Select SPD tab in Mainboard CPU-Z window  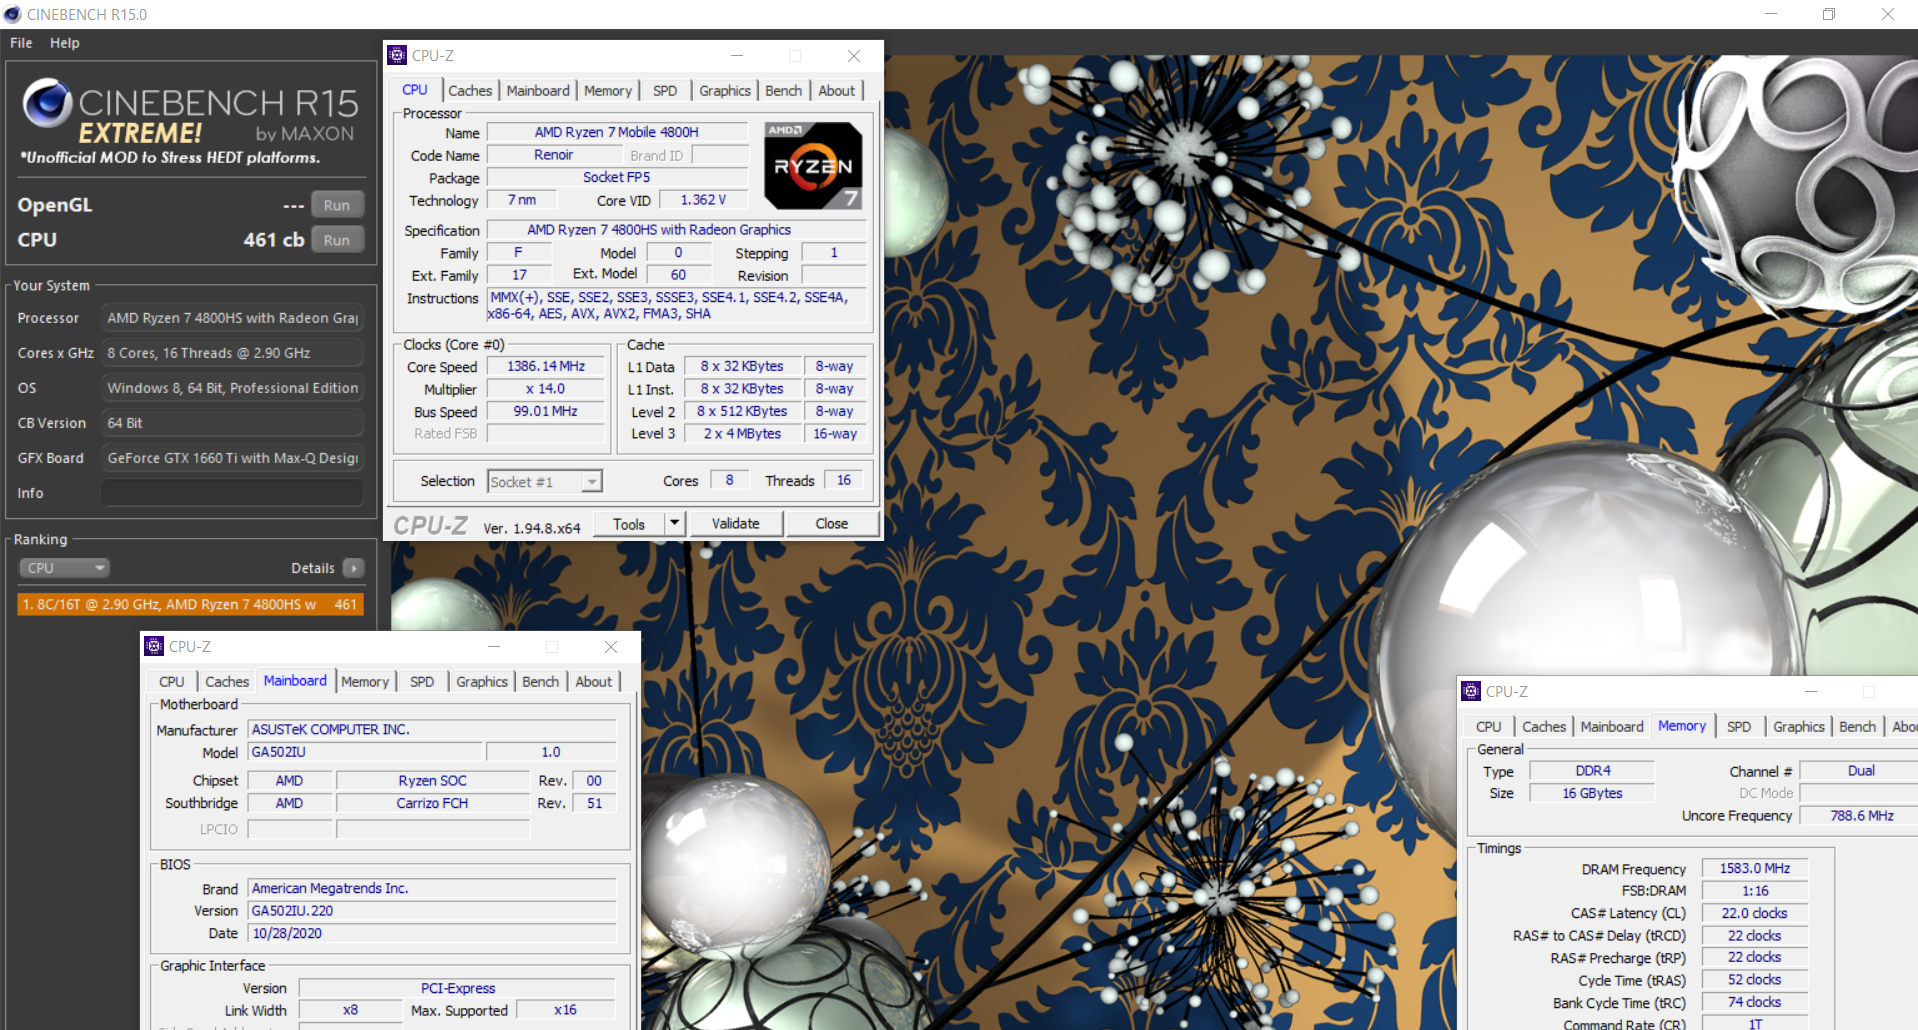point(422,681)
